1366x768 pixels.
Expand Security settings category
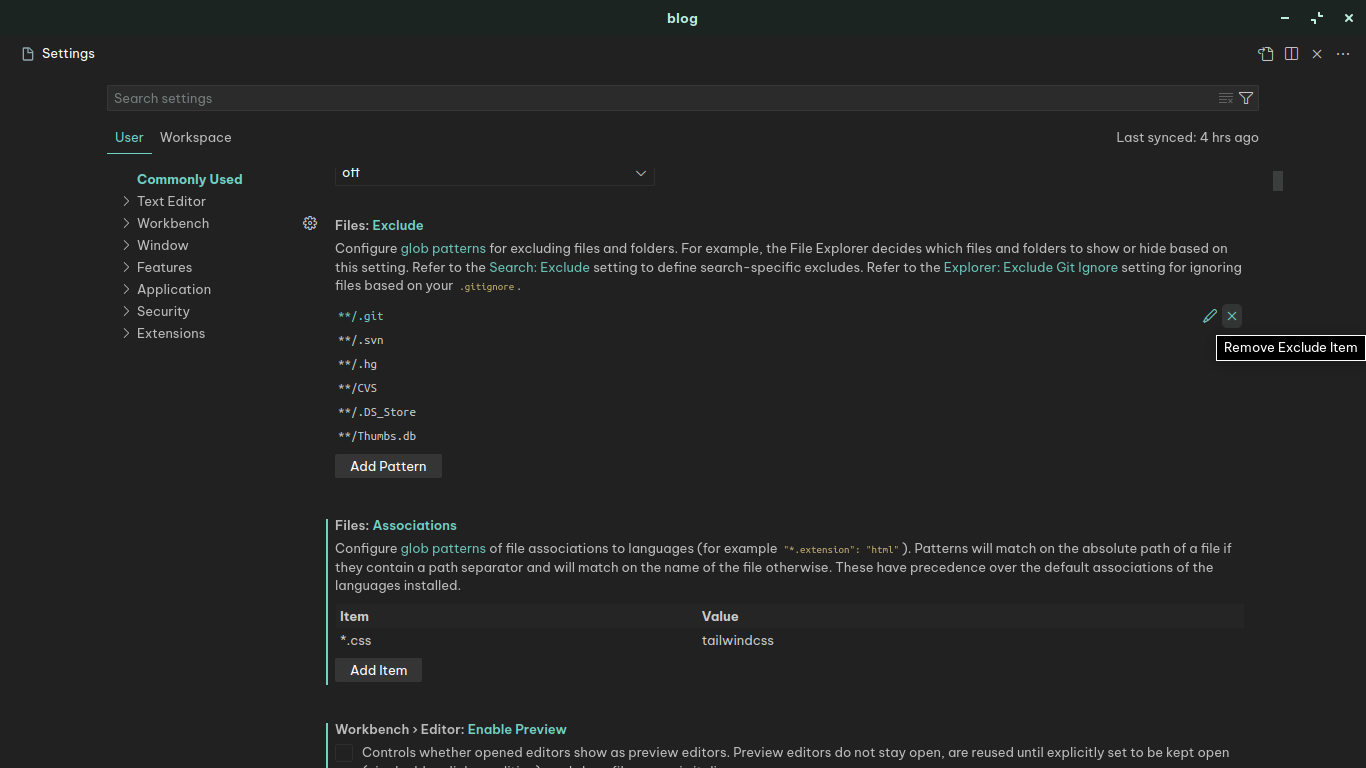click(126, 311)
